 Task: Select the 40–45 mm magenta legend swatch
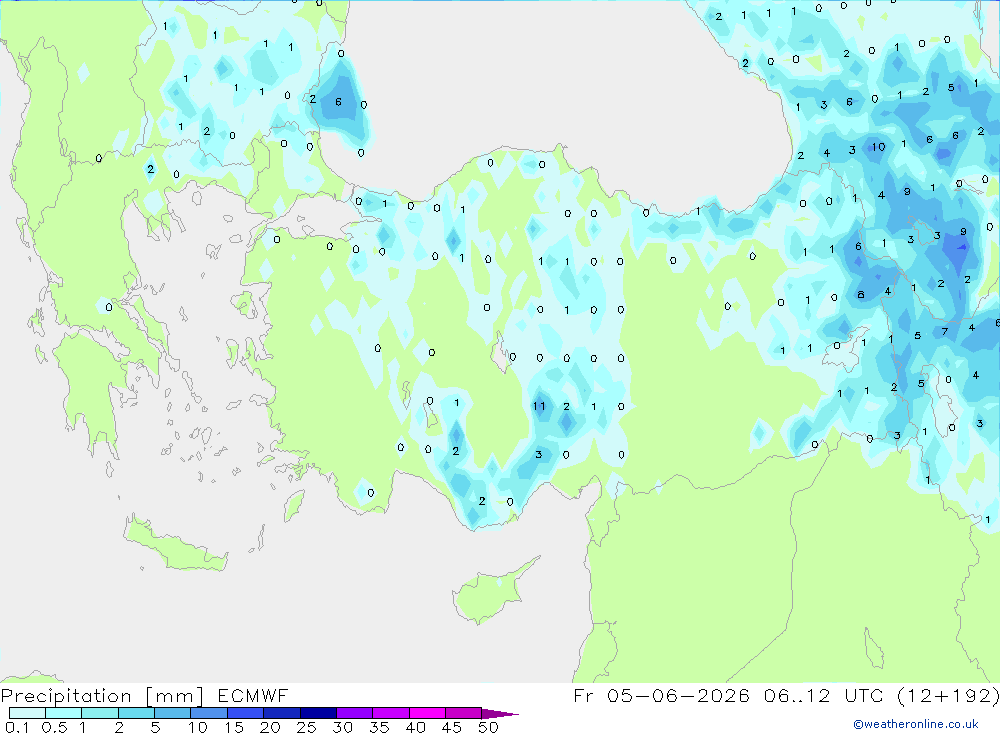427,713
